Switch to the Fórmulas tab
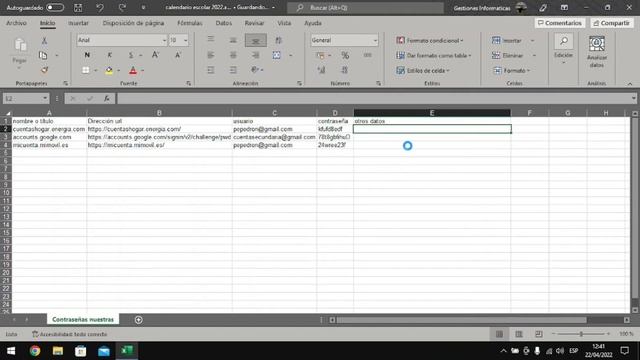The image size is (640, 360). tap(190, 23)
